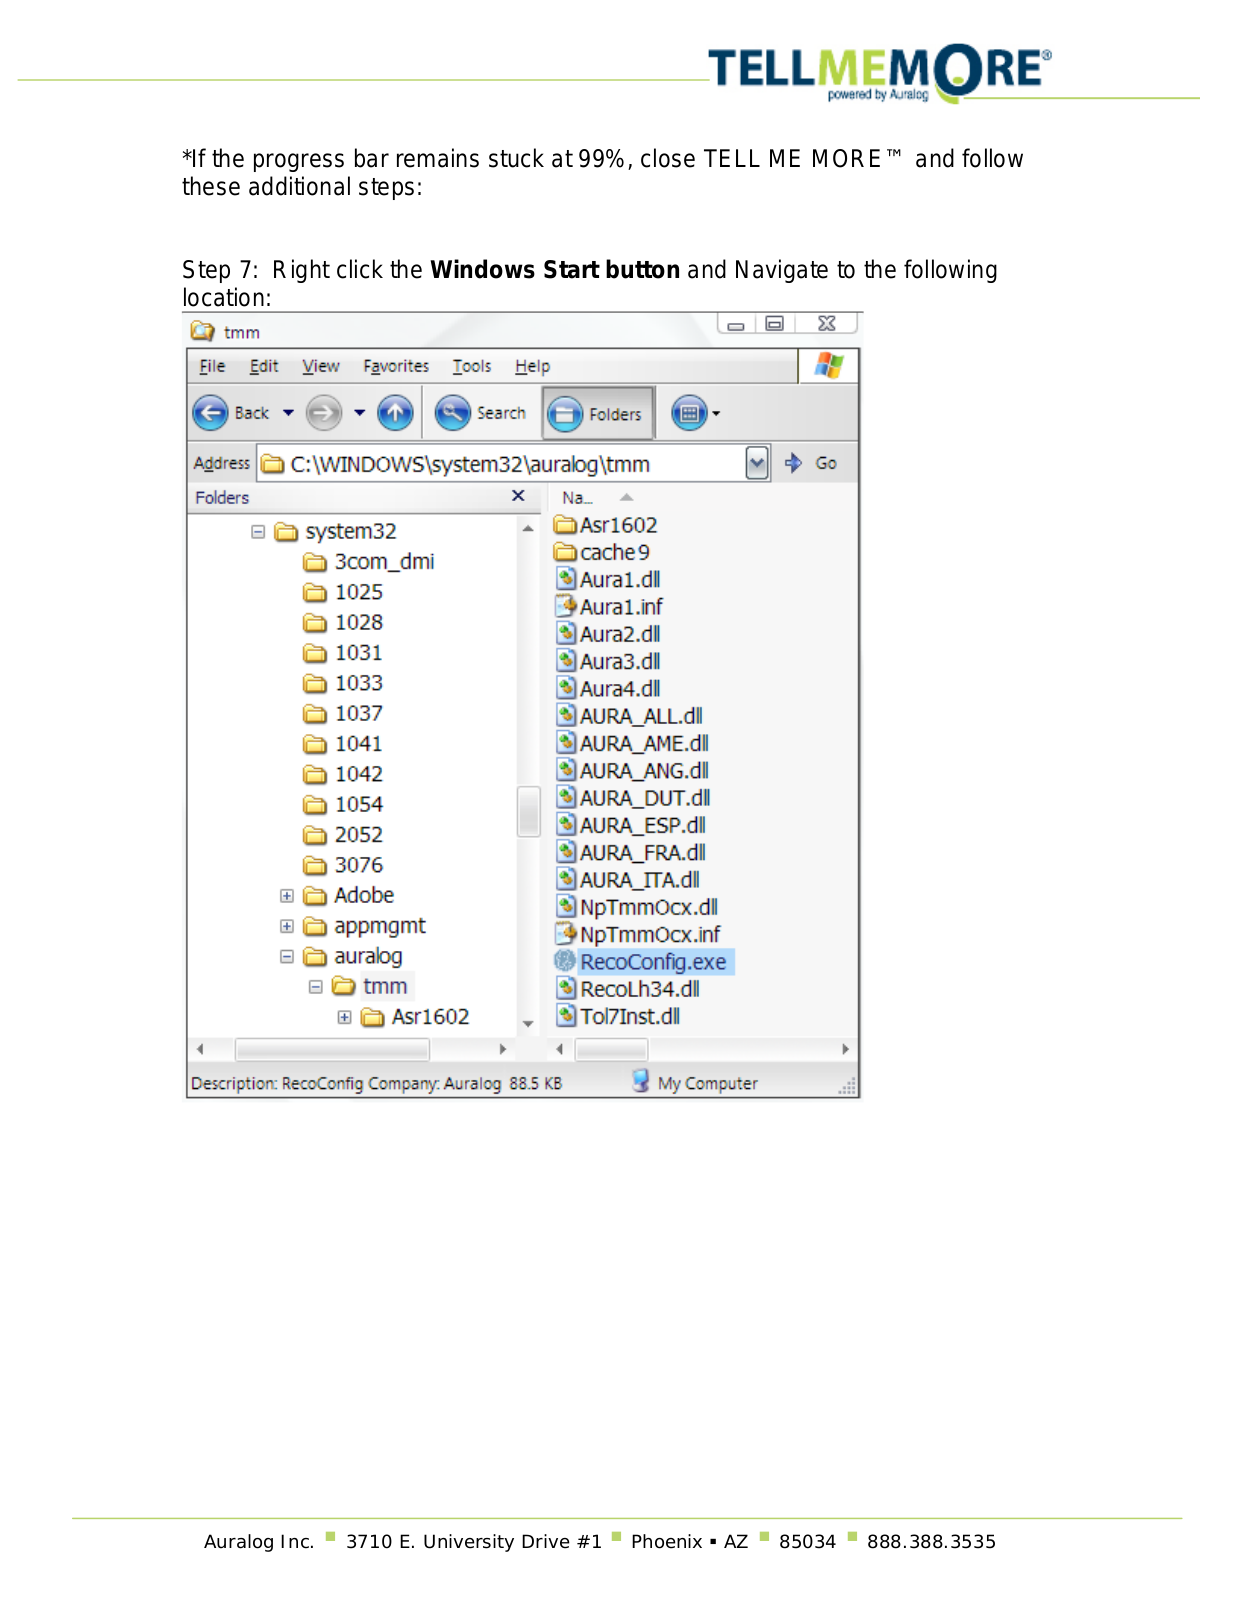Select the AURA_AME.dll file icon
This screenshot has height=1600, width=1237.
(566, 743)
